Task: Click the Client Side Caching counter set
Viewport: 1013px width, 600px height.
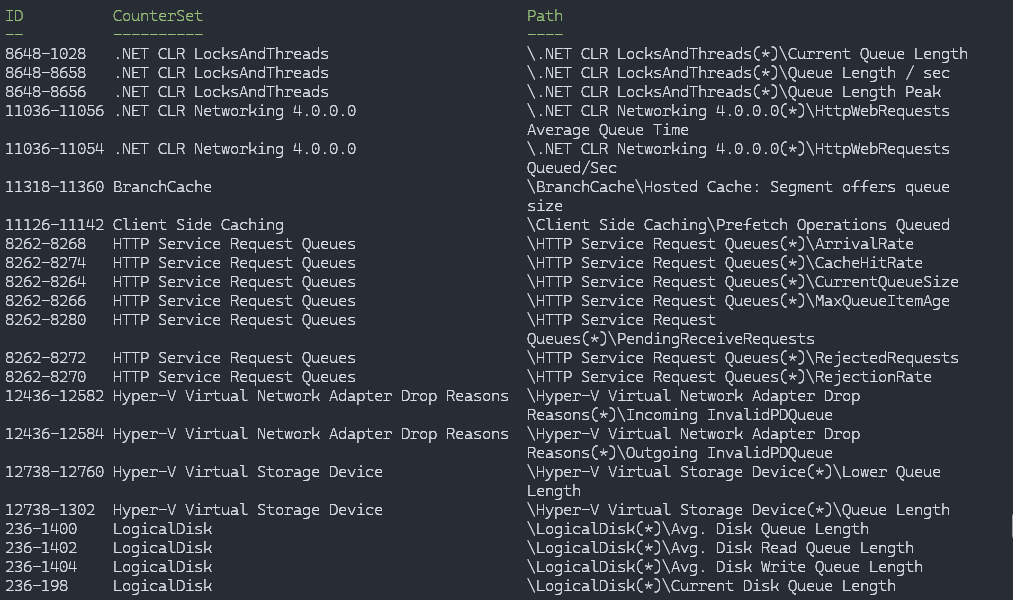Action: [198, 225]
